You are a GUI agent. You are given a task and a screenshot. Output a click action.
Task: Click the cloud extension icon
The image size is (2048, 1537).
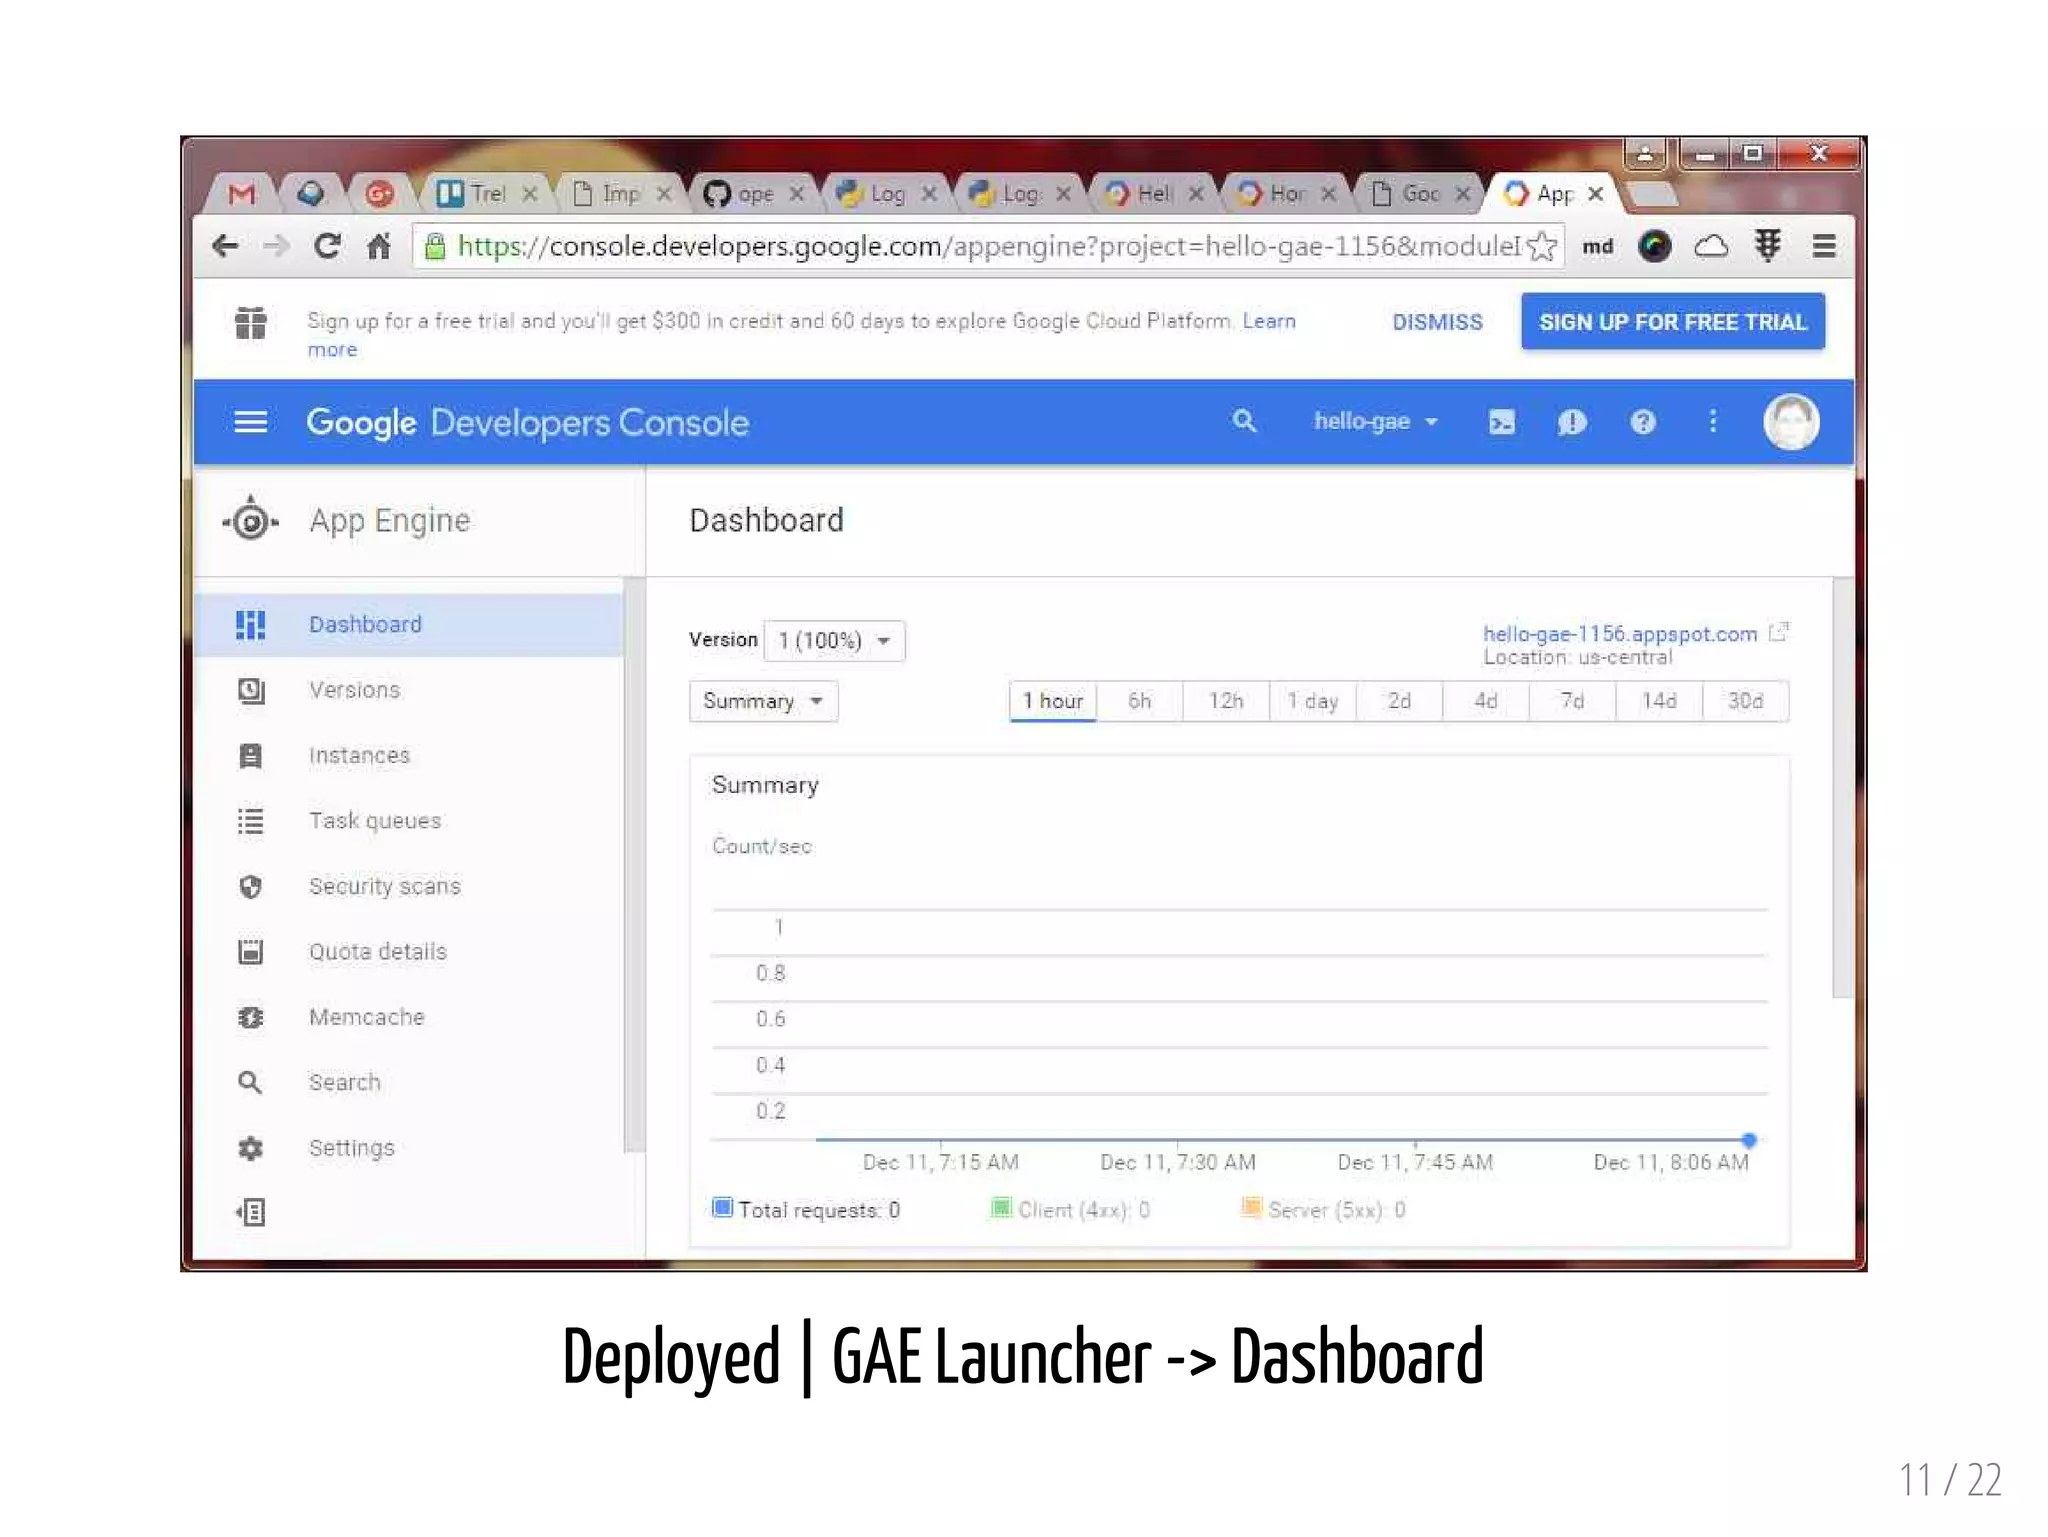(1711, 246)
